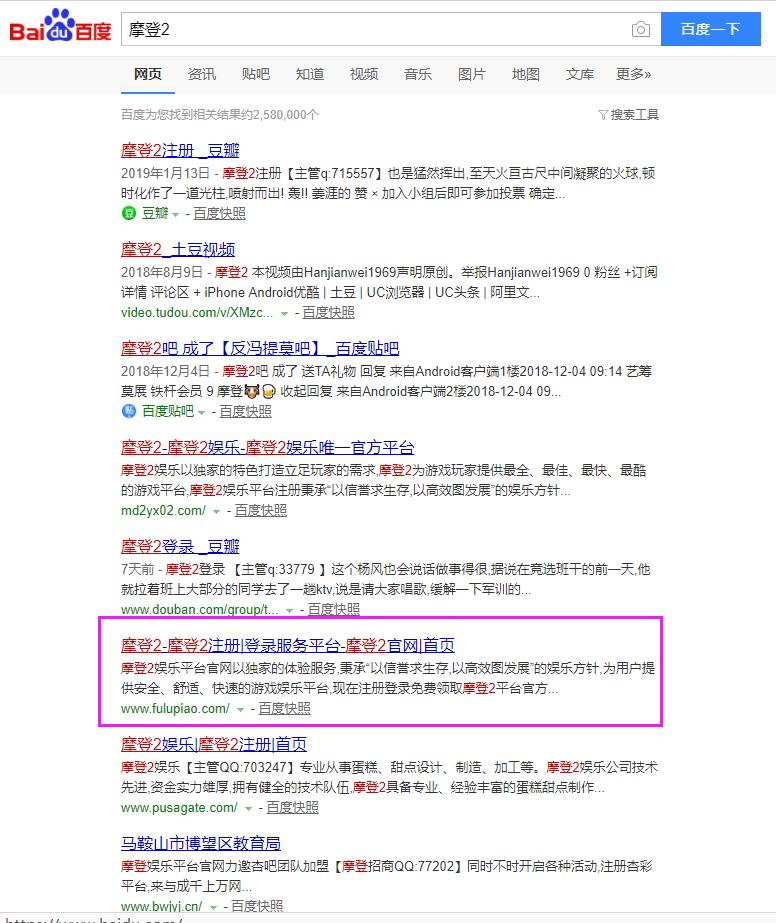Click the 百度贴吧 source label
776x923 pixels.
click(168, 411)
